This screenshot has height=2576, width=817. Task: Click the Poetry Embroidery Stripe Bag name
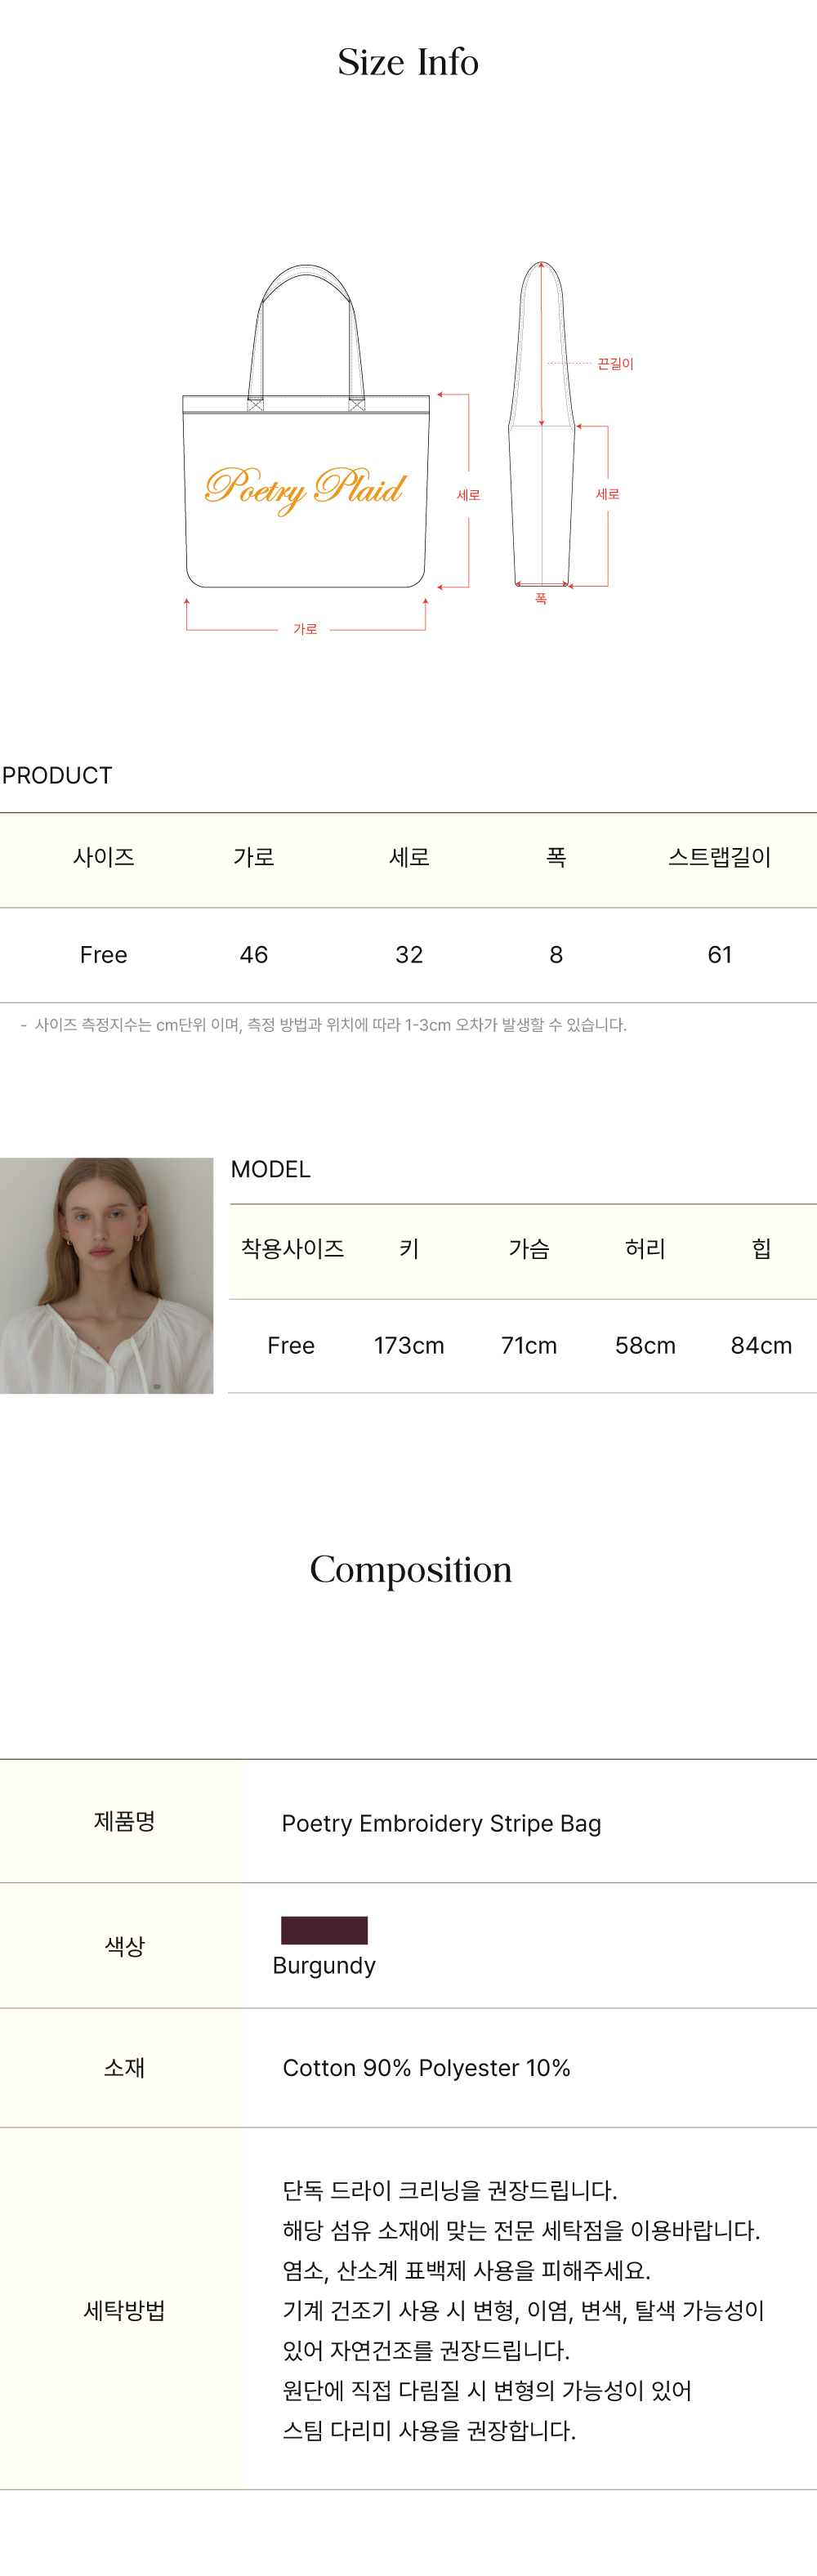[441, 1823]
